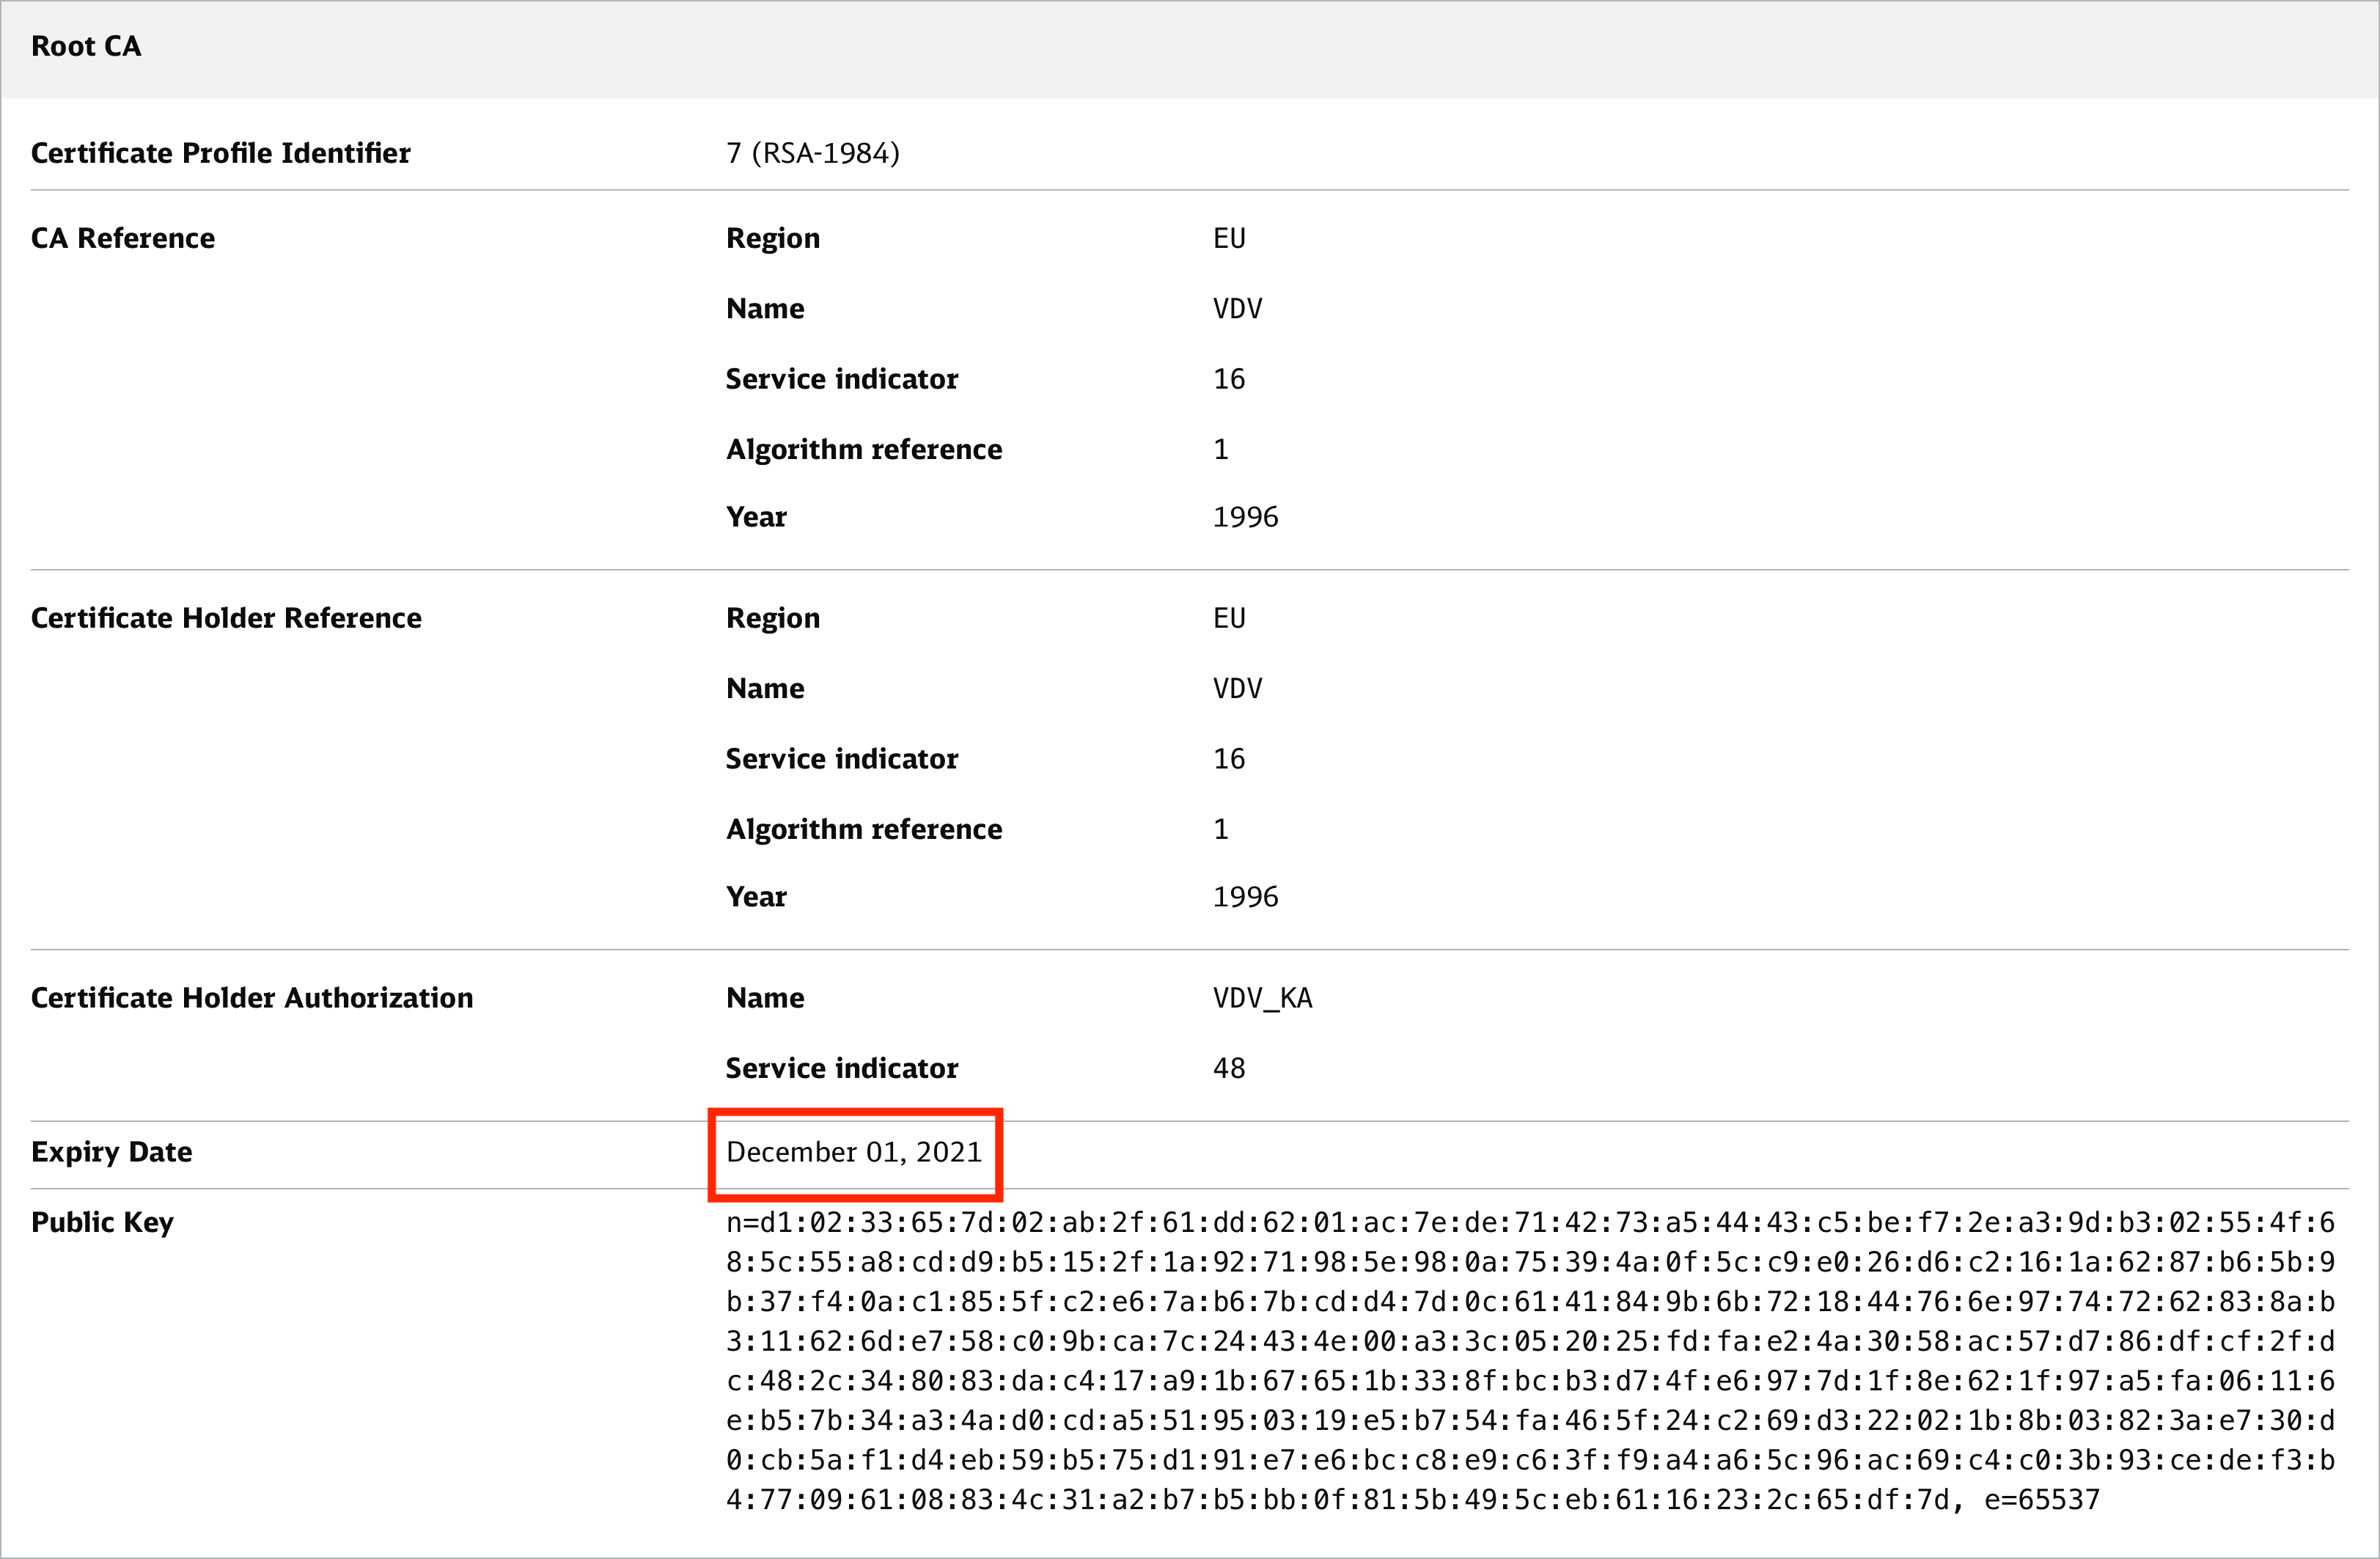Select 1996 under Certificate Holder Reference
2380x1559 pixels.
[x=1246, y=897]
